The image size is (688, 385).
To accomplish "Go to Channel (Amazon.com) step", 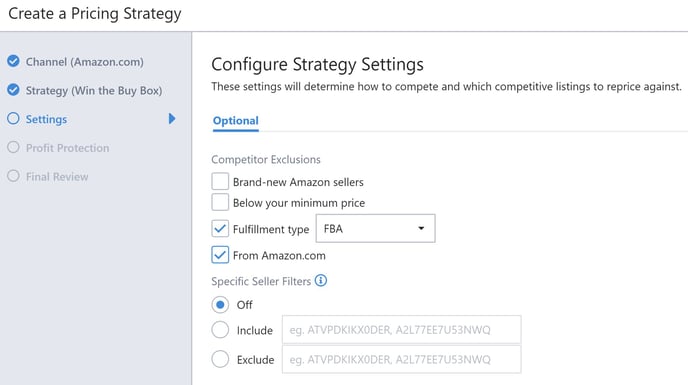I will (85, 62).
